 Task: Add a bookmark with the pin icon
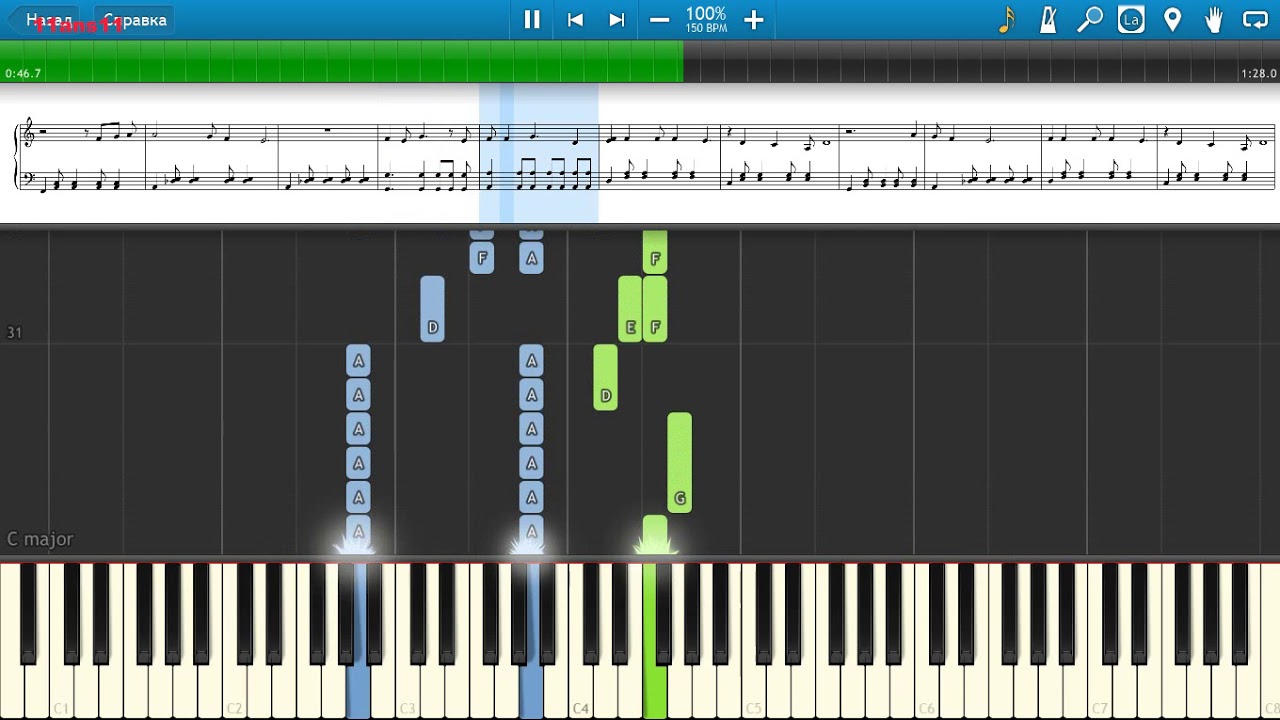pyautogui.click(x=1173, y=20)
